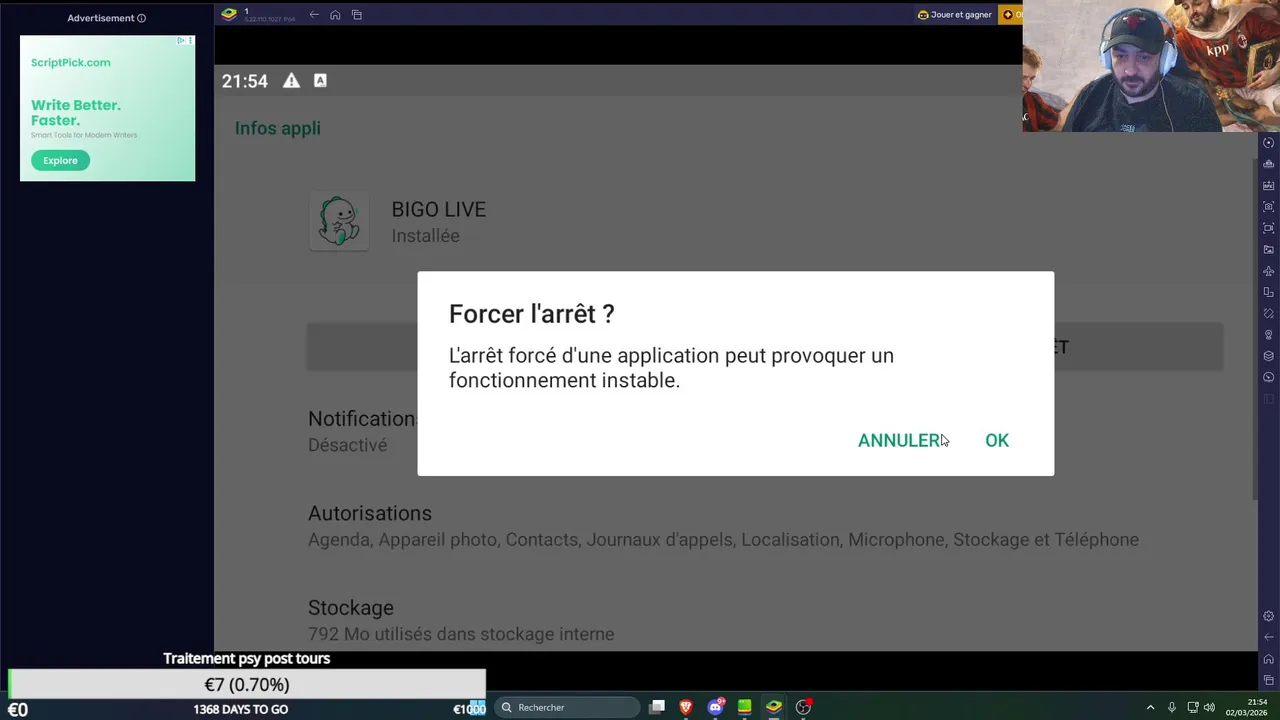Click the rotate screen icon in the sidebar

tap(1268, 313)
